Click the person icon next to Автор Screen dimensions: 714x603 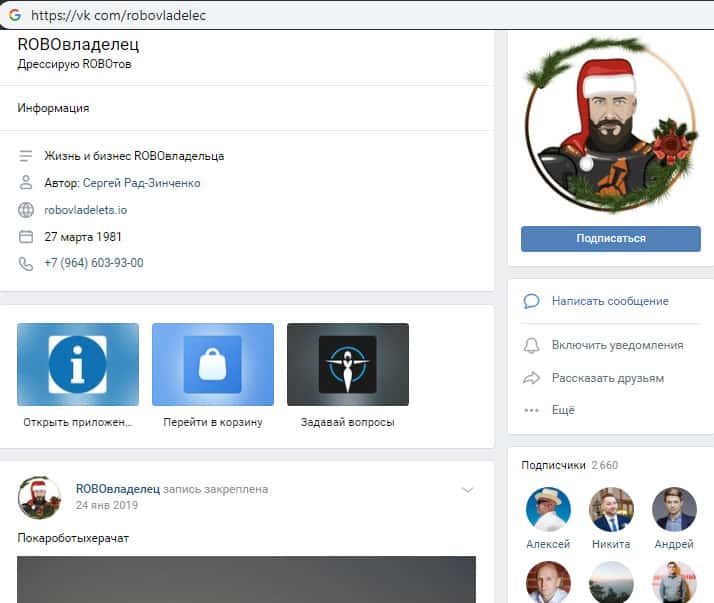26,183
